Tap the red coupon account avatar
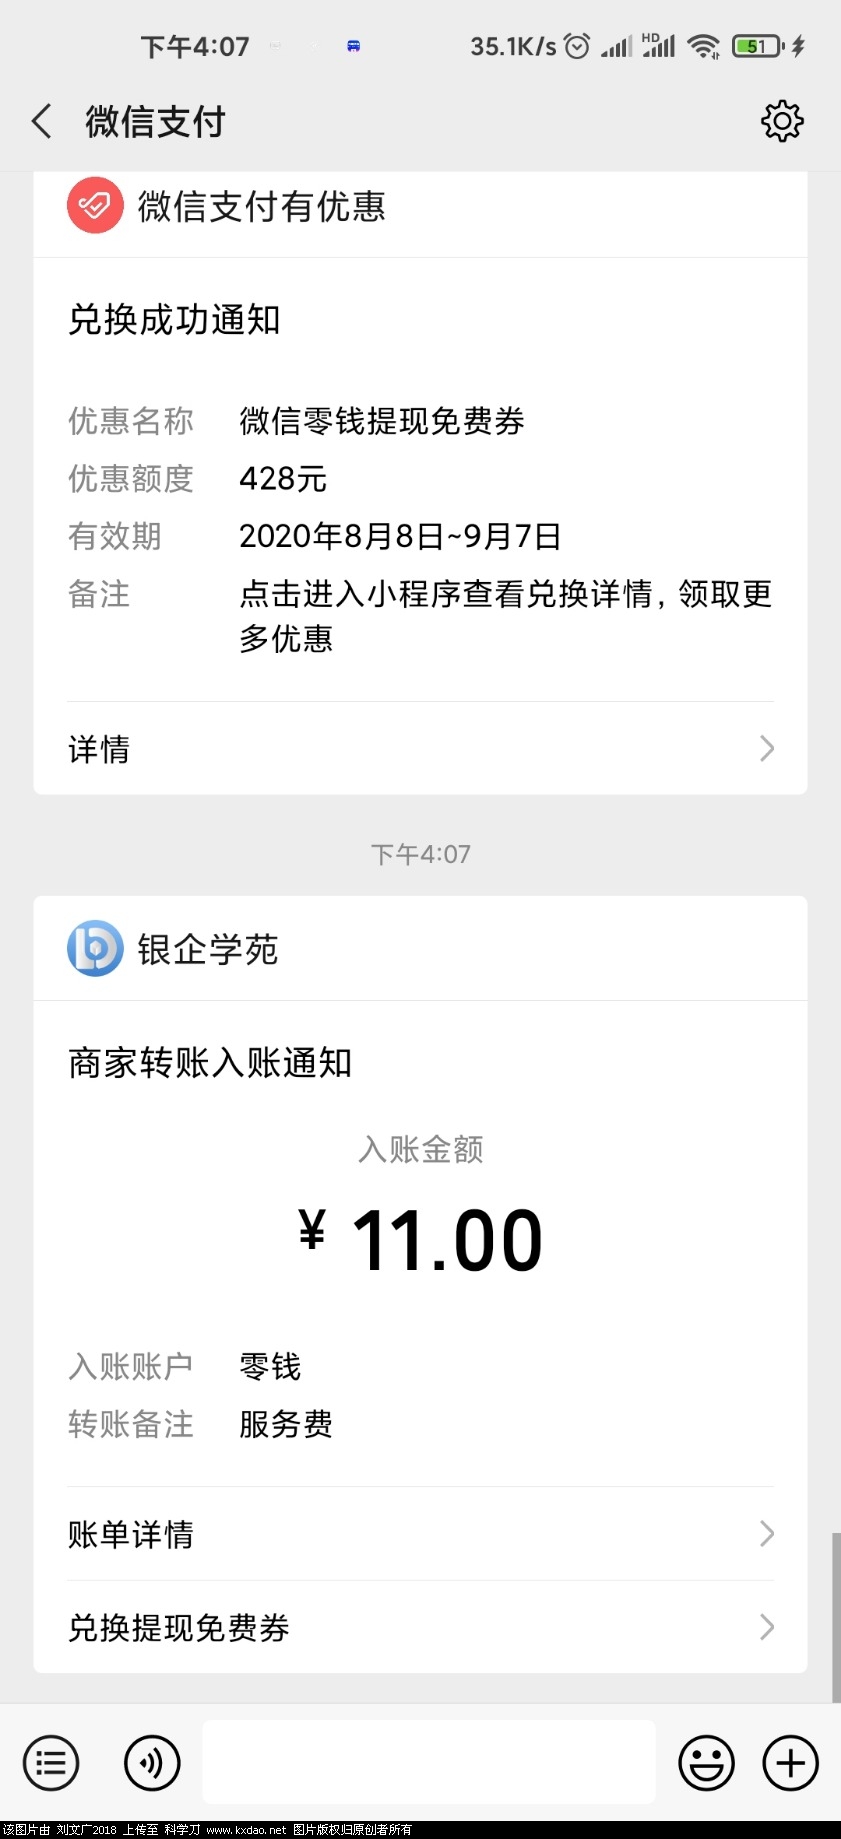This screenshot has height=1839, width=841. [x=95, y=206]
